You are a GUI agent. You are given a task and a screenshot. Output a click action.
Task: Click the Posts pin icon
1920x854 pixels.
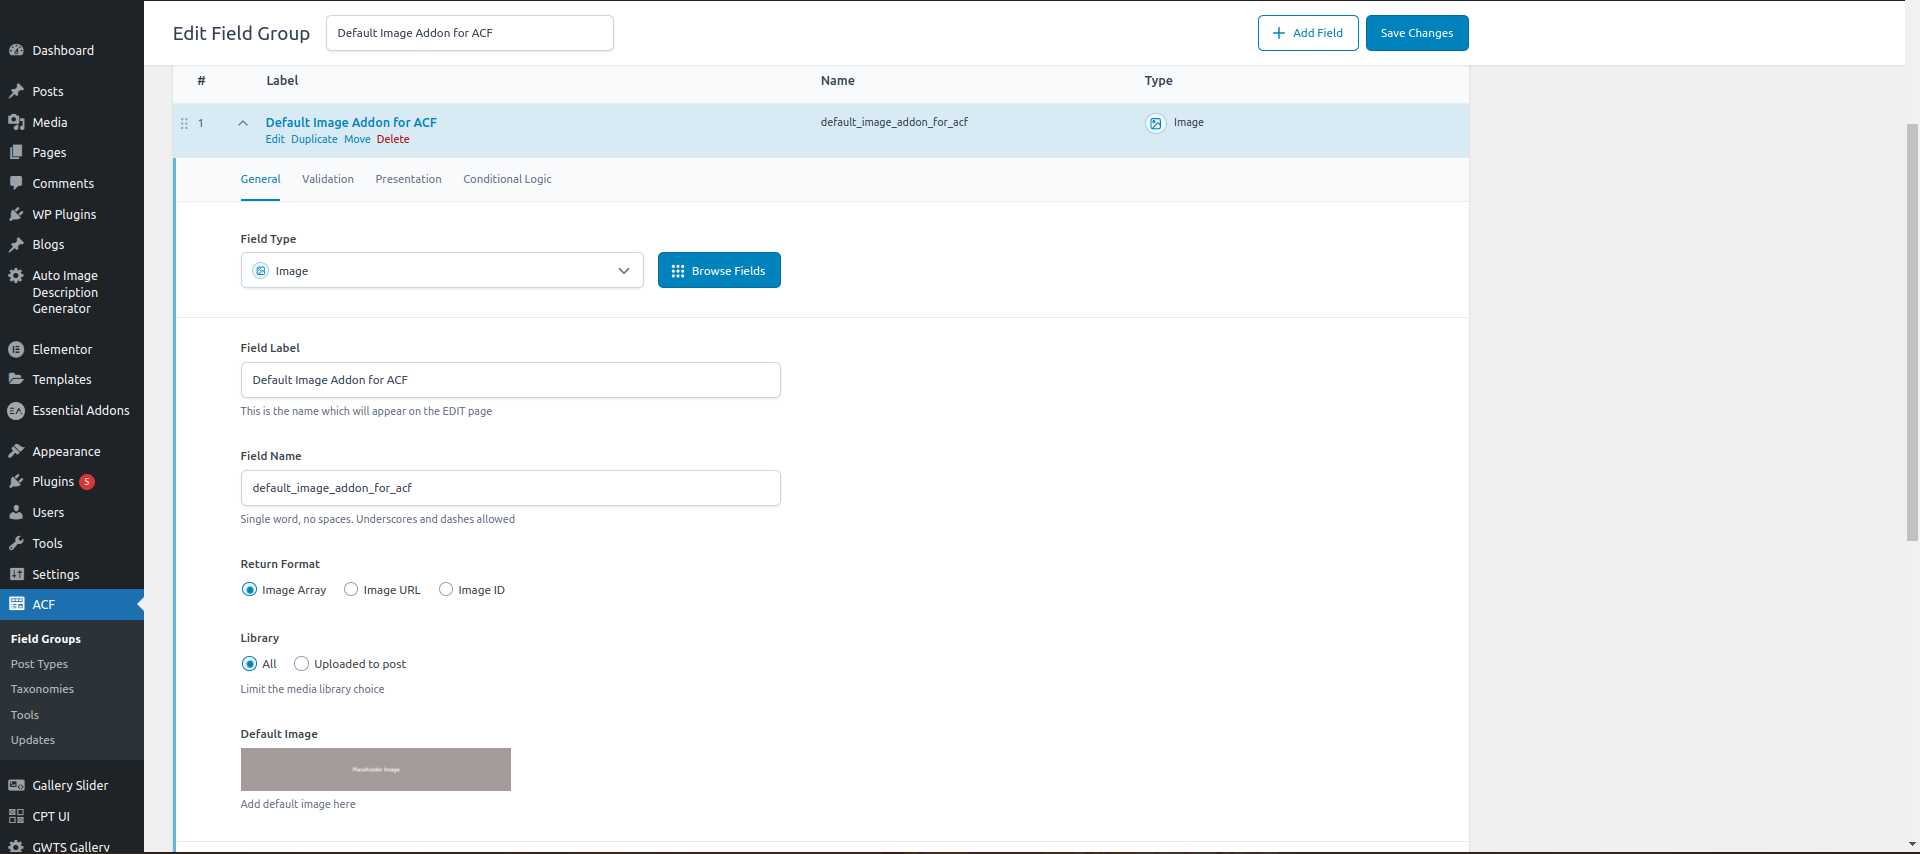tap(16, 91)
